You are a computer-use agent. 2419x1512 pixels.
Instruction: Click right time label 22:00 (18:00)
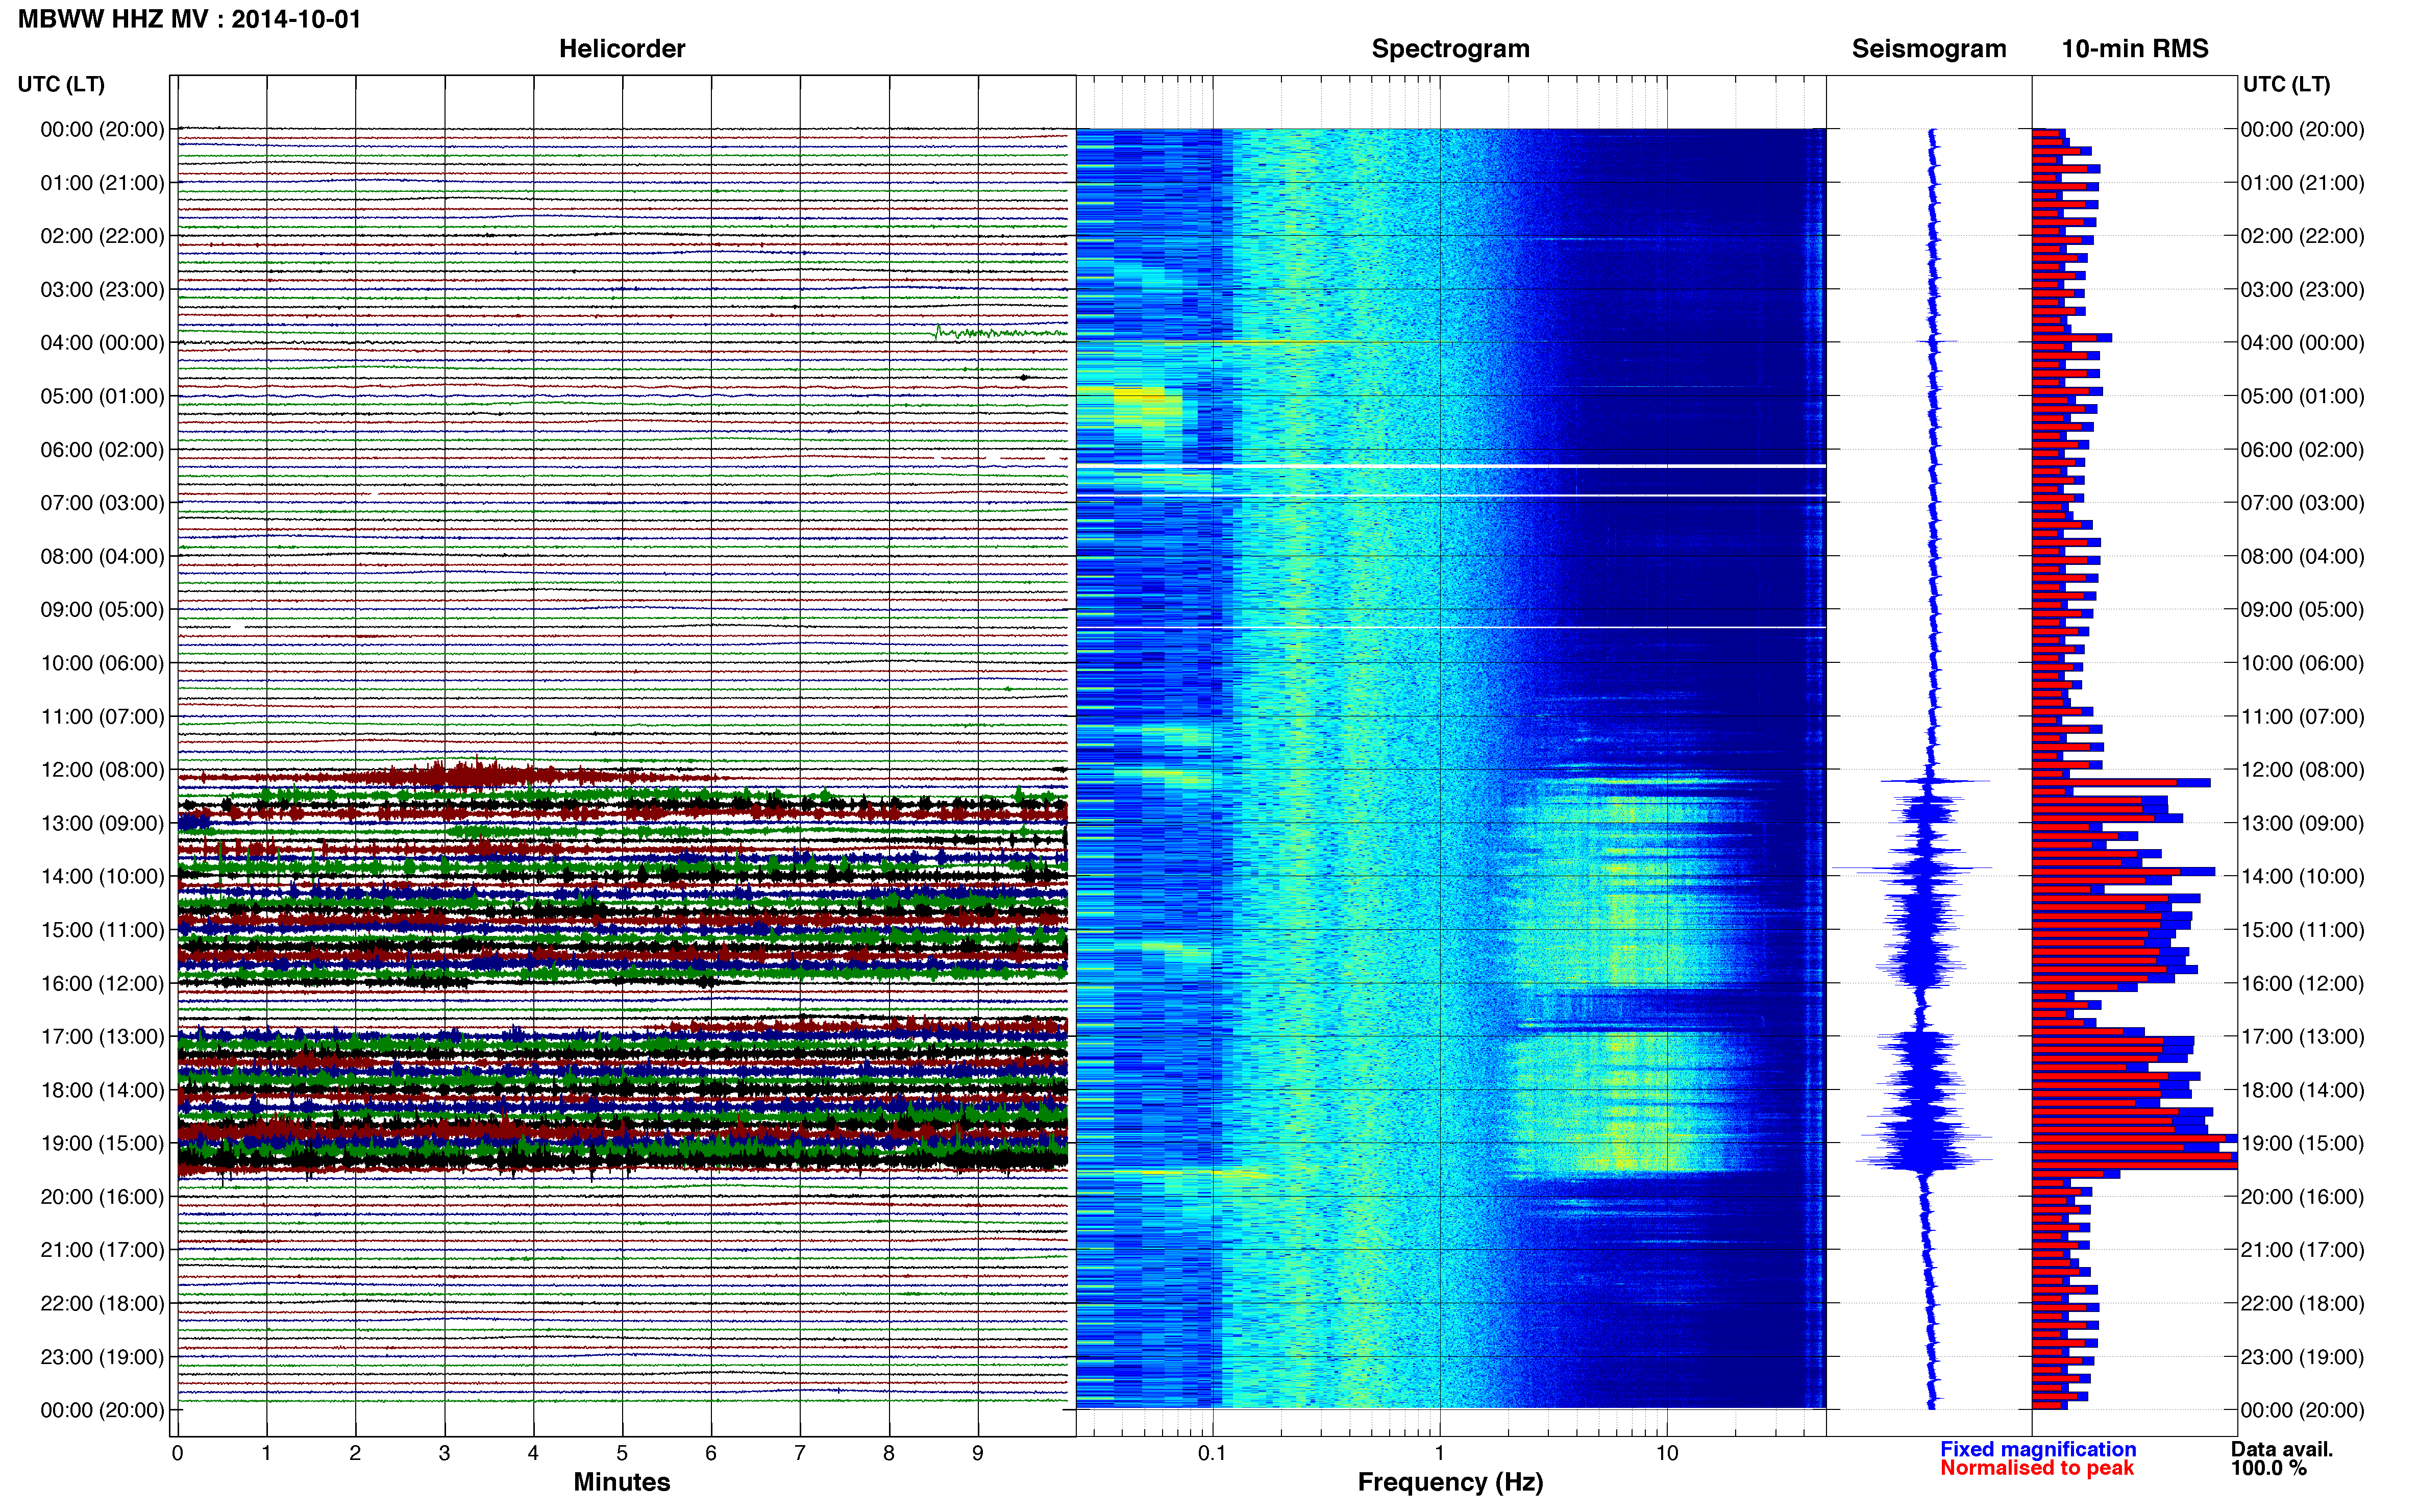(2302, 1304)
